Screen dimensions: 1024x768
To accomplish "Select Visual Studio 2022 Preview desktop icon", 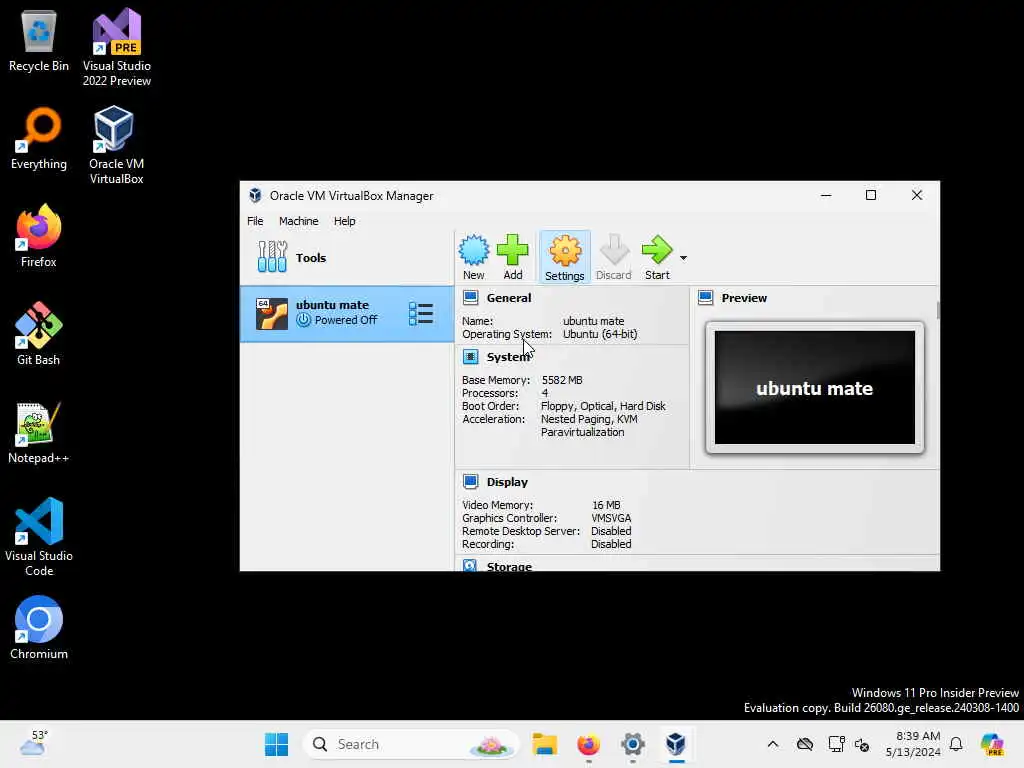I will tap(117, 47).
